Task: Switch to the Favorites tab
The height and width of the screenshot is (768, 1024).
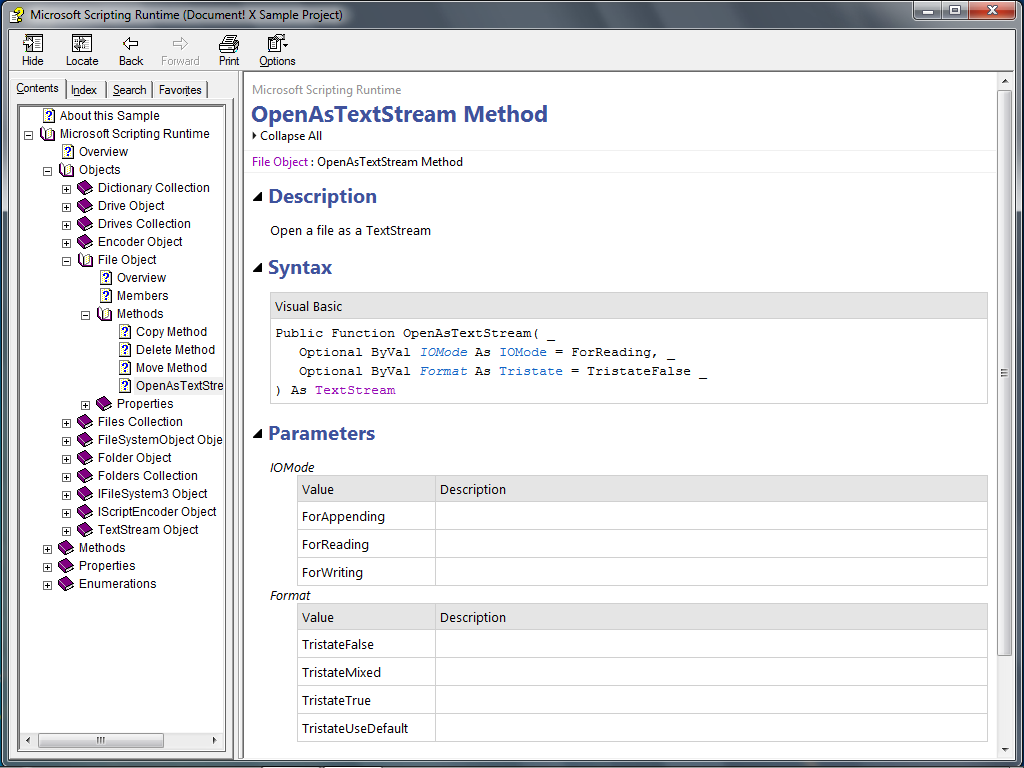Action: [x=180, y=90]
